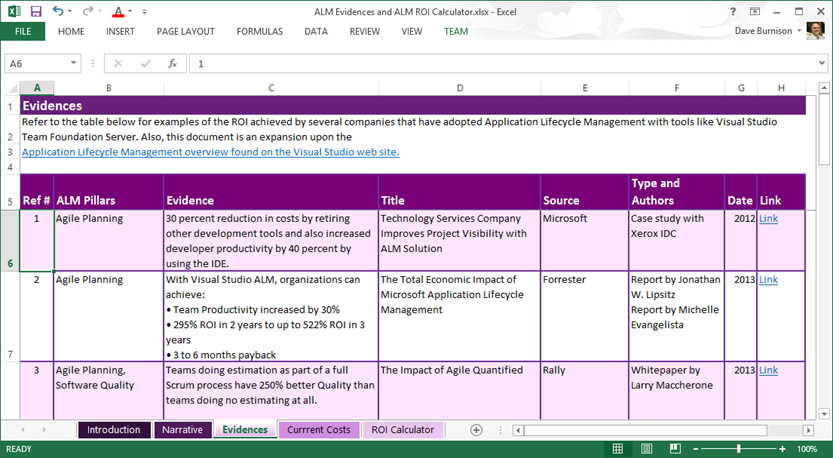Open the FORMULAS ribbon tab
This screenshot has width=833, height=458.
pyautogui.click(x=259, y=32)
